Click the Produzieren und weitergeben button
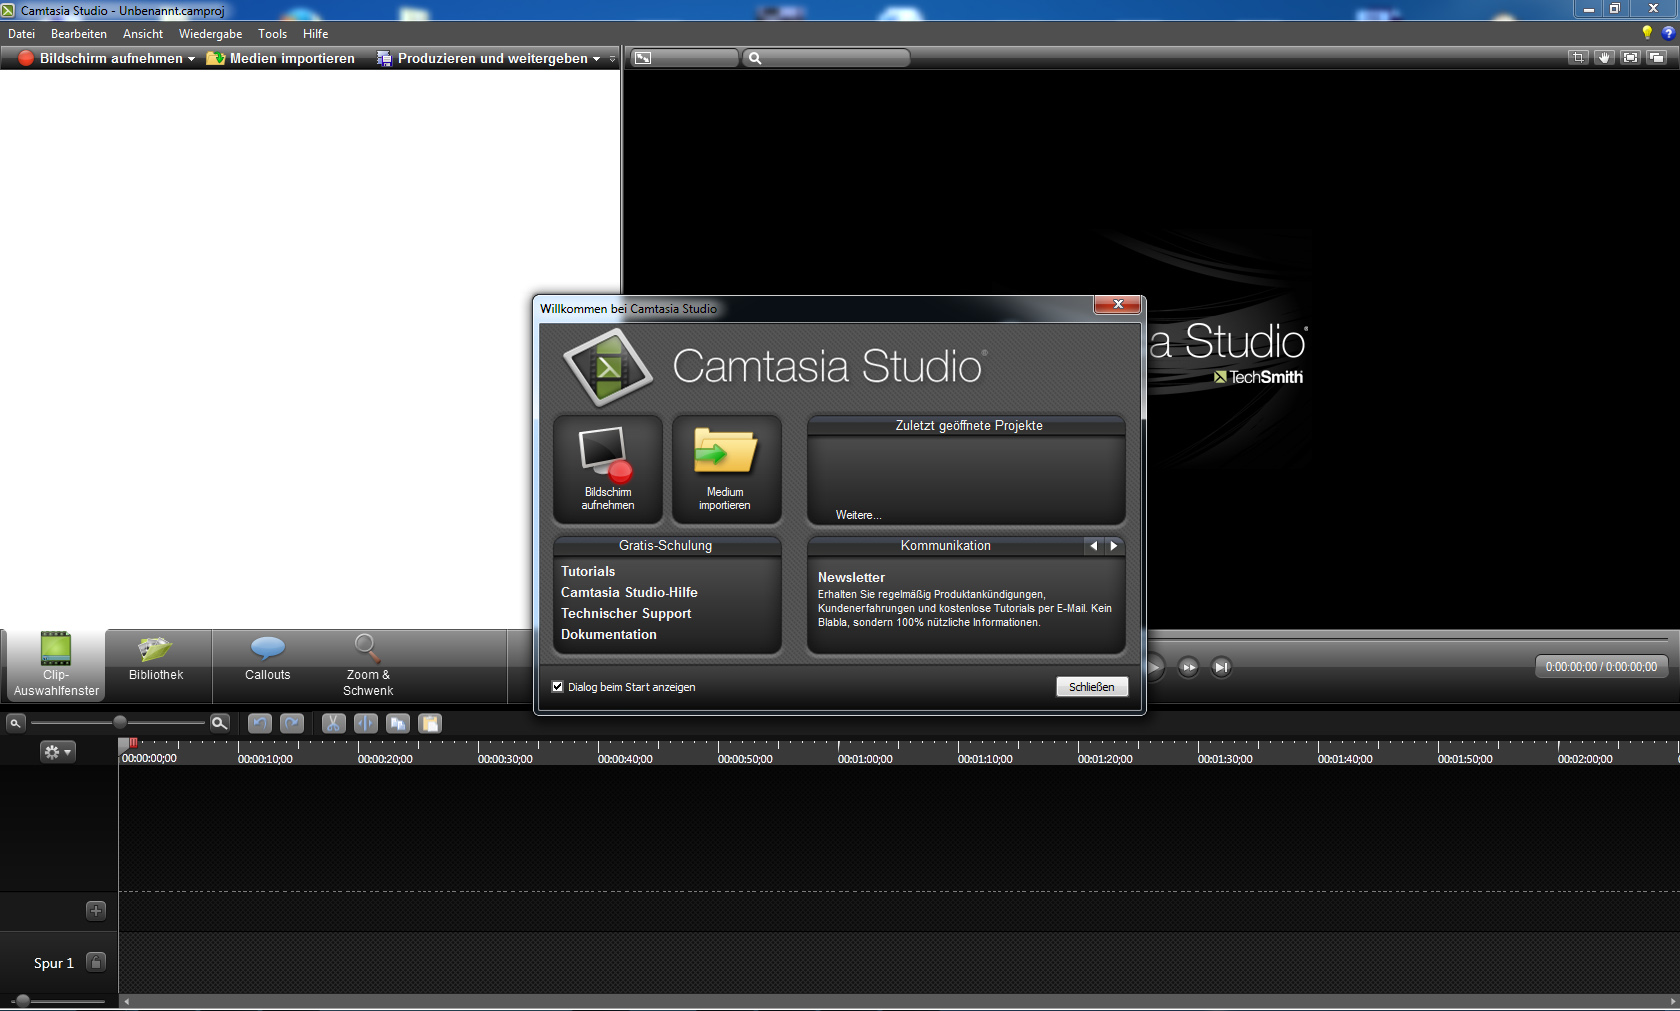Screen dimensions: 1680x1011 [482, 58]
